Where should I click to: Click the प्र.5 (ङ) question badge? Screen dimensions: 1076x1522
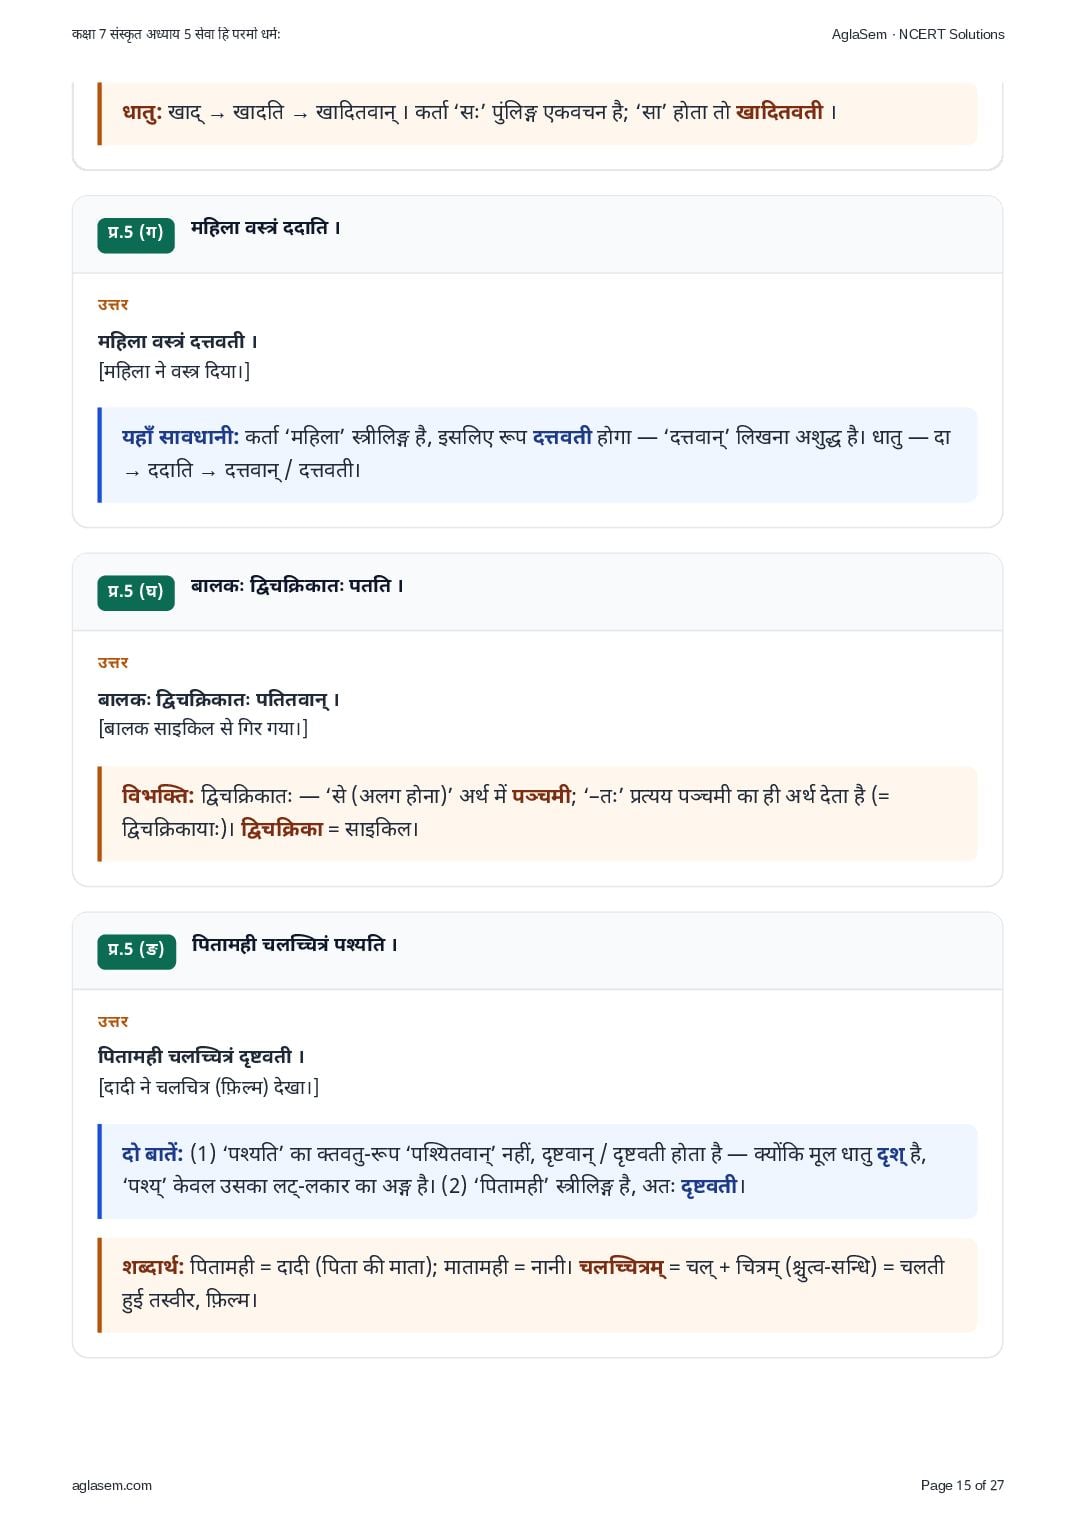[136, 951]
